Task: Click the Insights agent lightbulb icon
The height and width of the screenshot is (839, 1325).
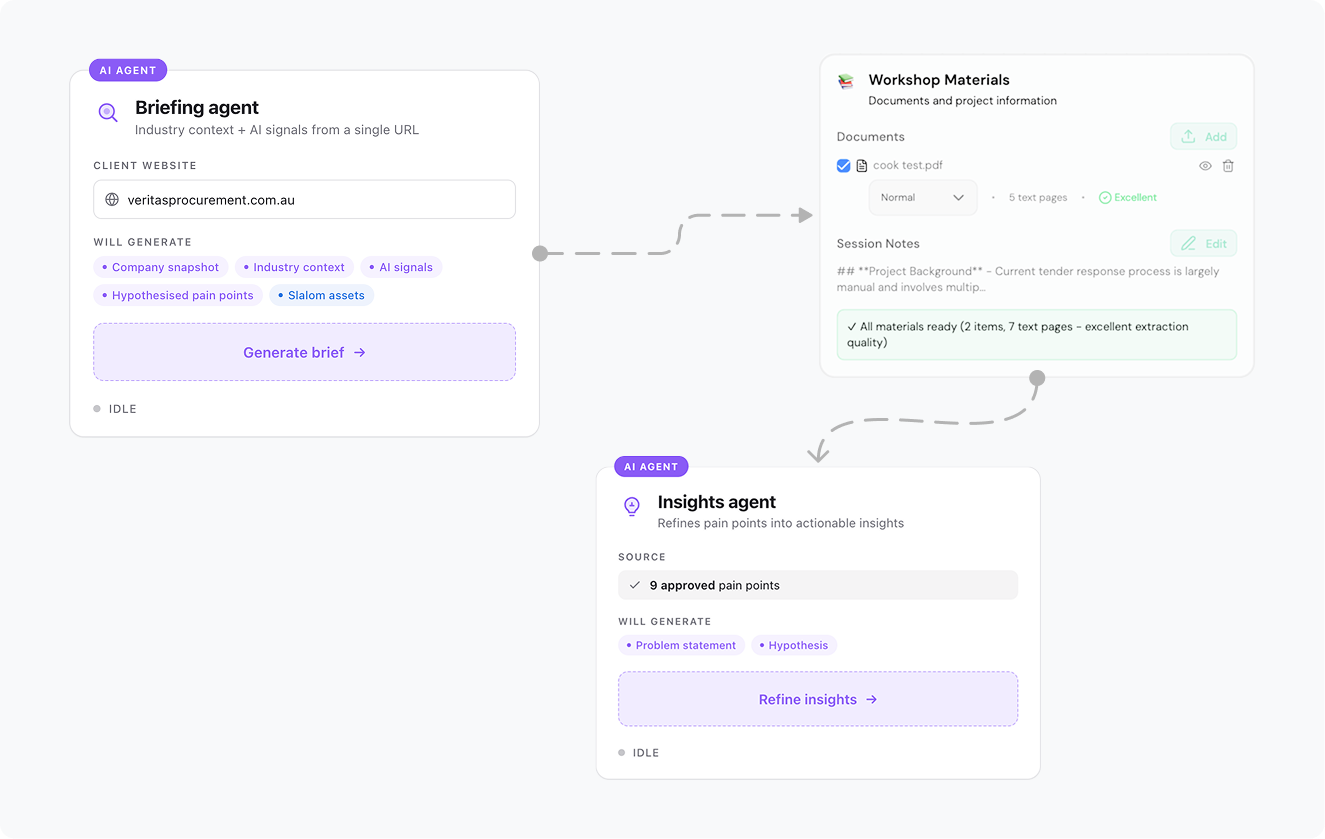Action: [x=631, y=507]
